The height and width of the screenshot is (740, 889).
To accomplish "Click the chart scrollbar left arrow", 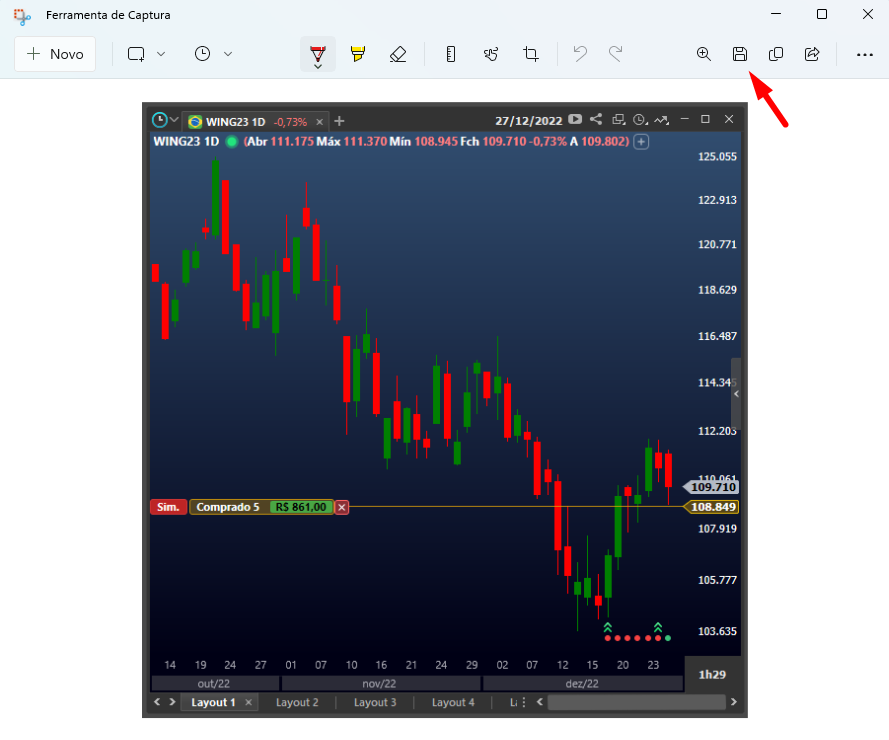I will point(540,702).
